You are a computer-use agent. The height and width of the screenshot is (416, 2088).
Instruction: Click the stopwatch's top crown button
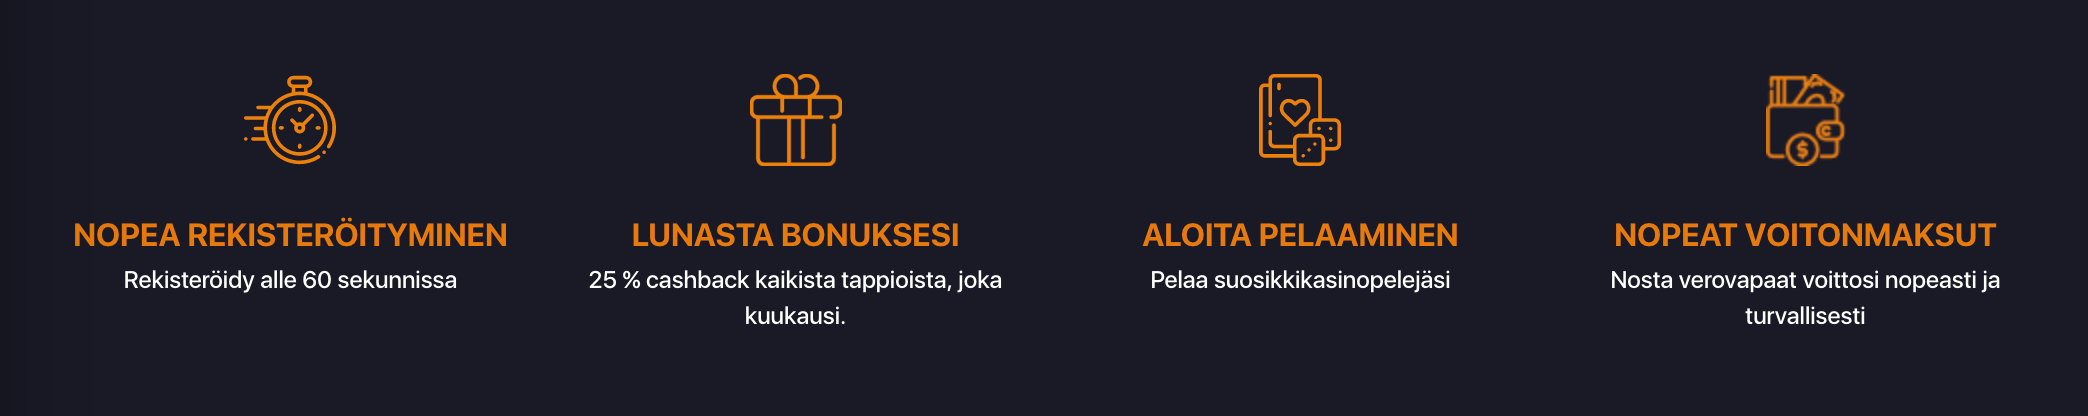299,82
